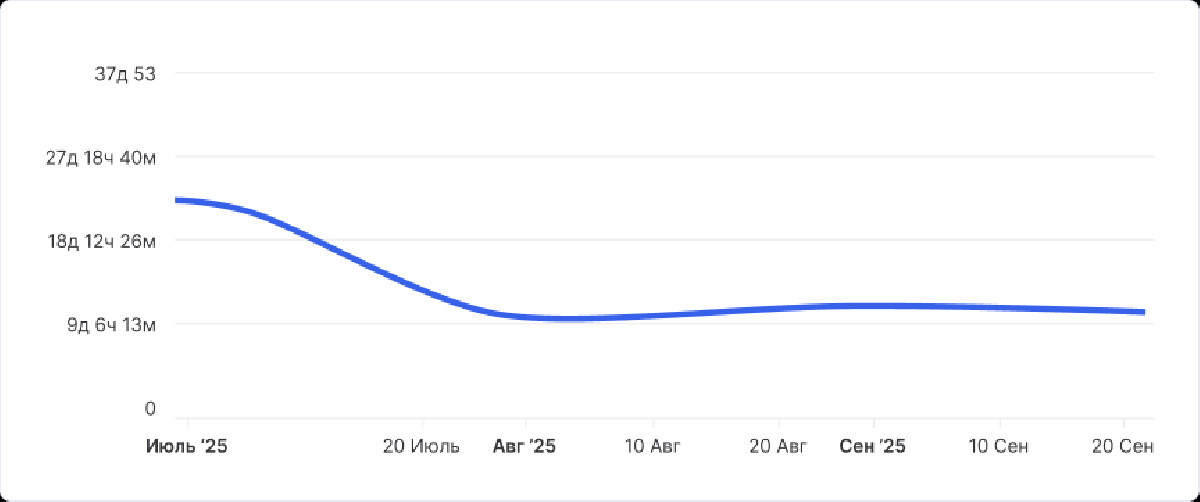Click the 'Авг '25' month label
Image resolution: width=1200 pixels, height=502 pixels.
524,446
